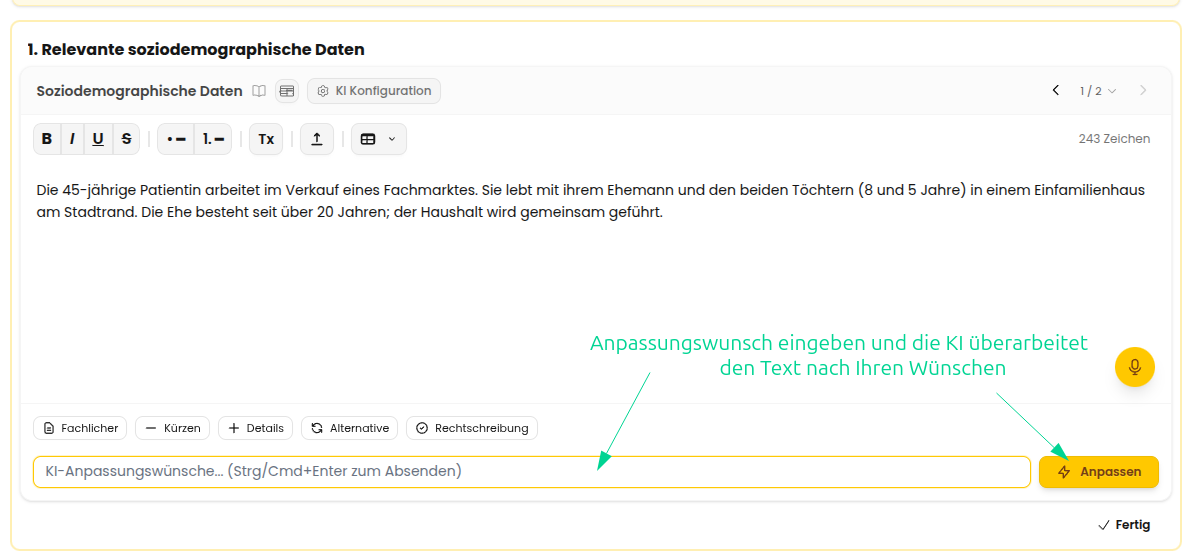Image resolution: width=1204 pixels, height=552 pixels.
Task: Expand the 1 / 2 version dropdown
Action: (x=1098, y=91)
